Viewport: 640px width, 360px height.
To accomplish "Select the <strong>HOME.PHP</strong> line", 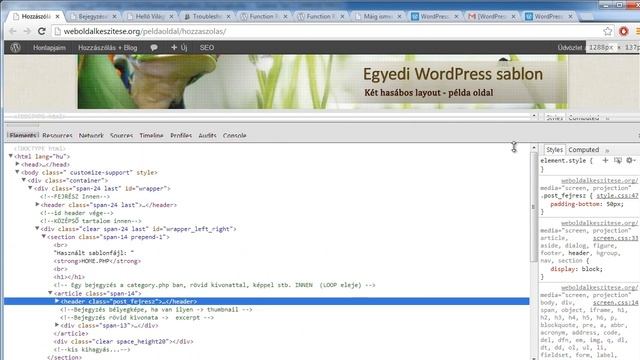I will click(x=97, y=261).
